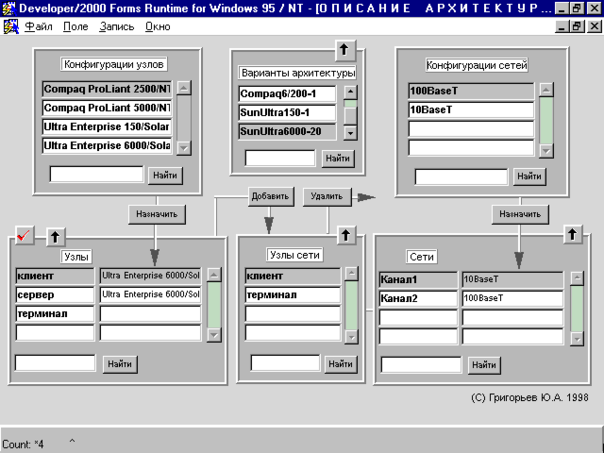
Task: Click the red checkmark icon above Узлы panel
Action: 24,235
